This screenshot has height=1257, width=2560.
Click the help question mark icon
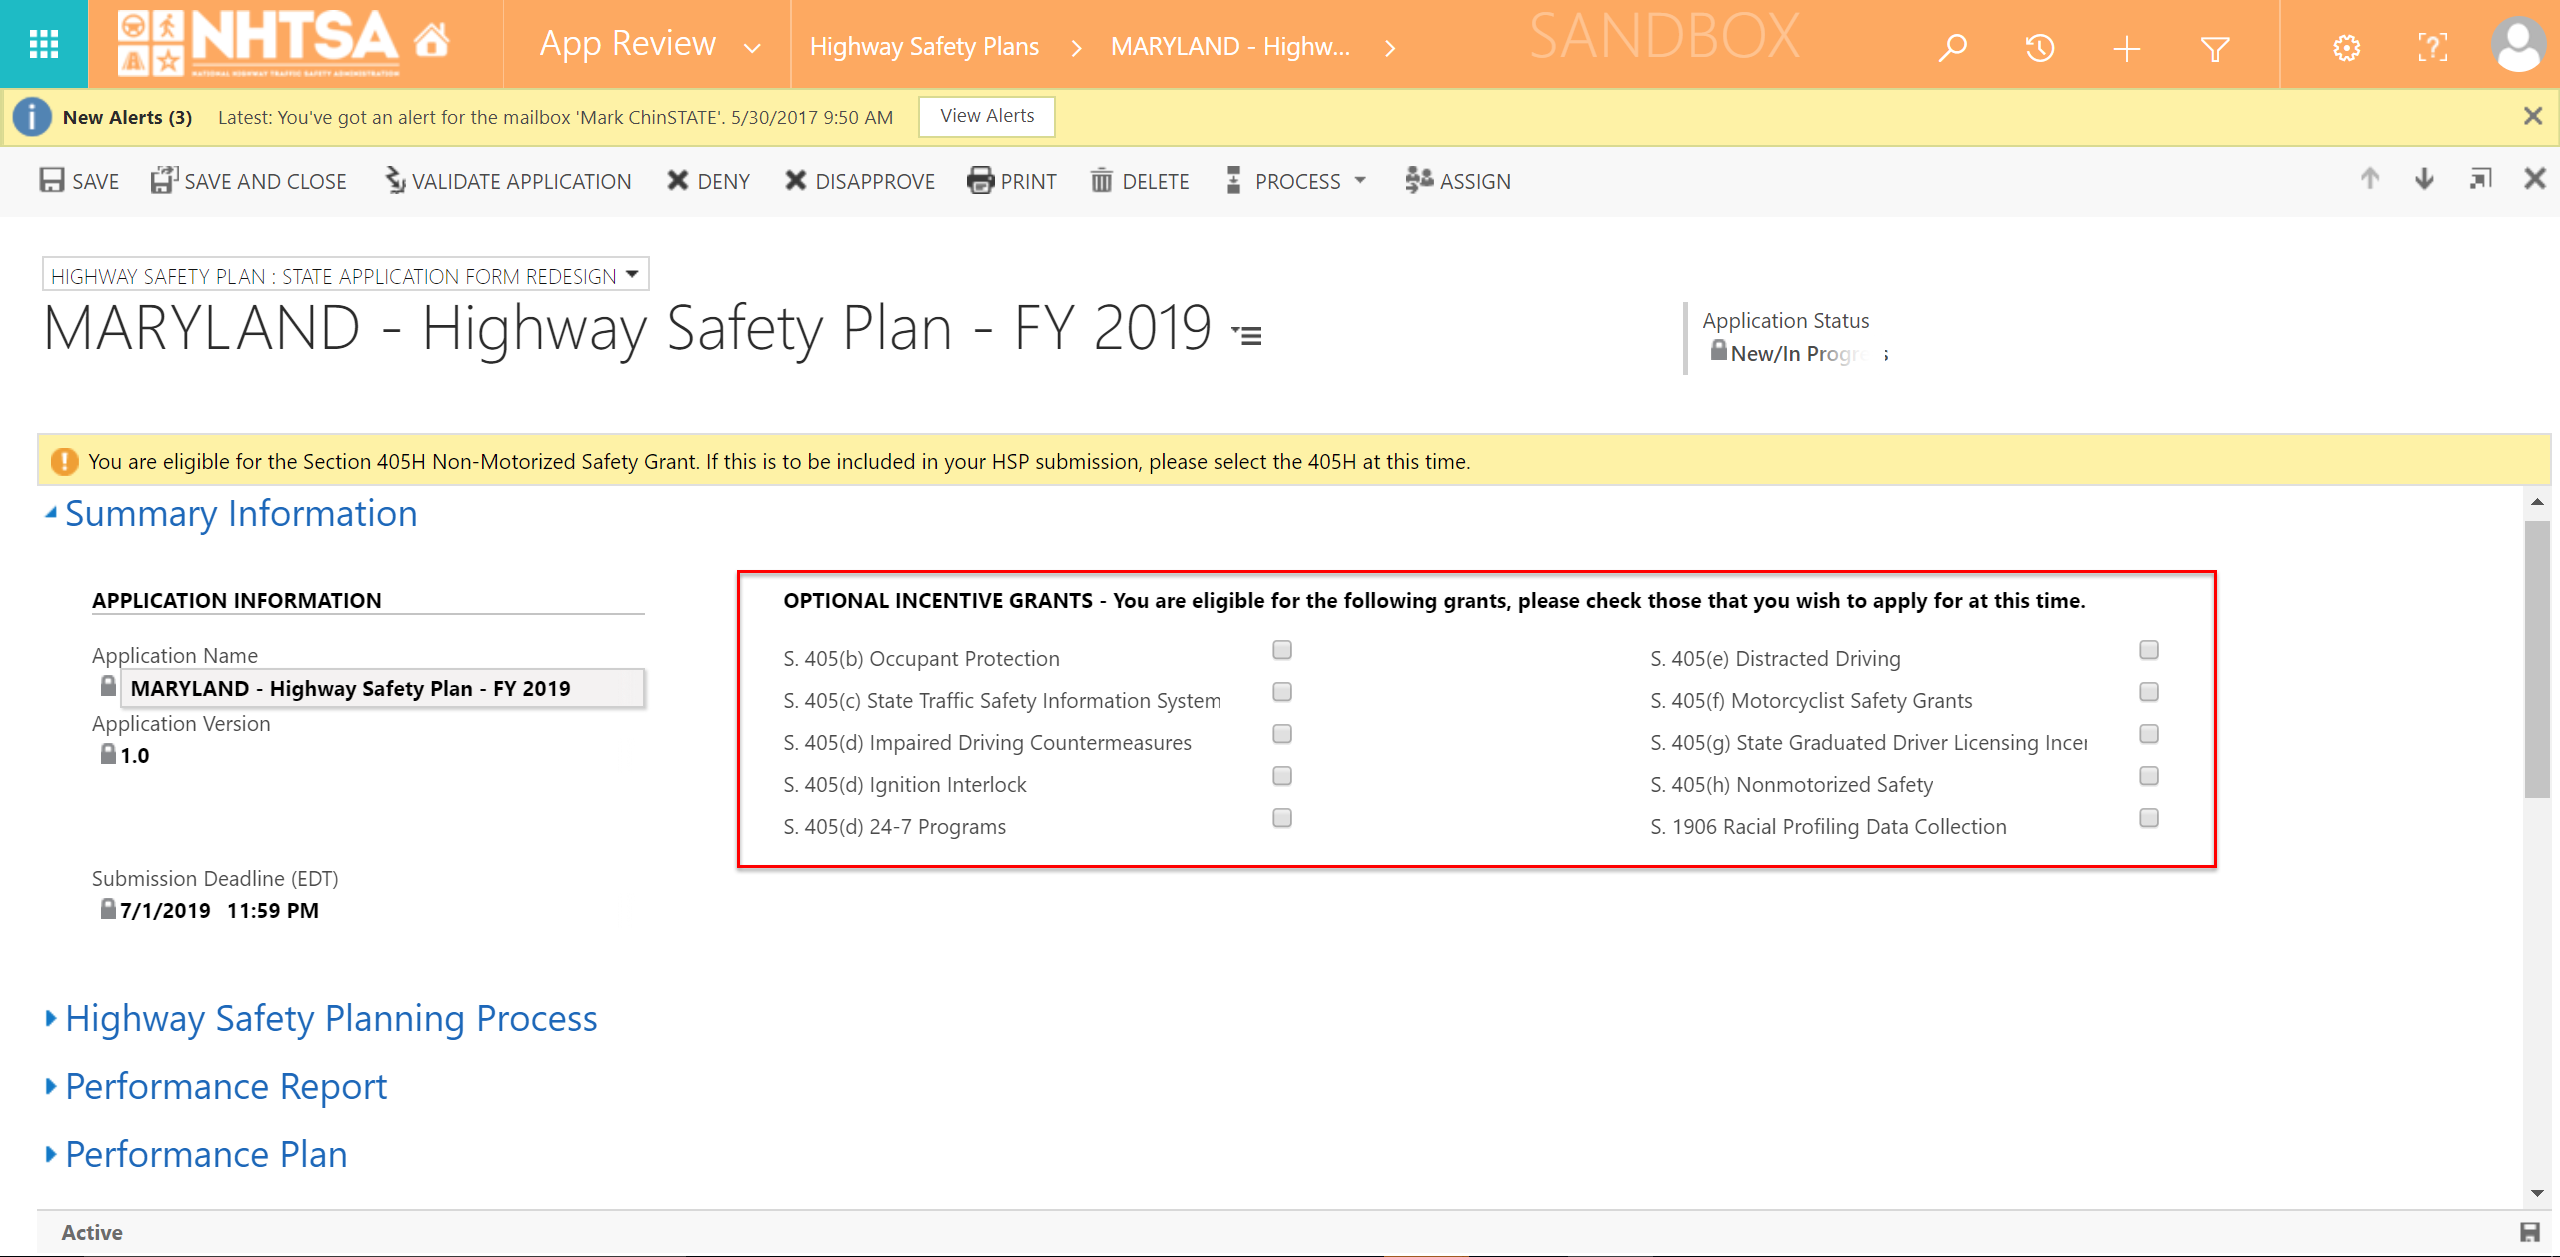(x=2432, y=47)
